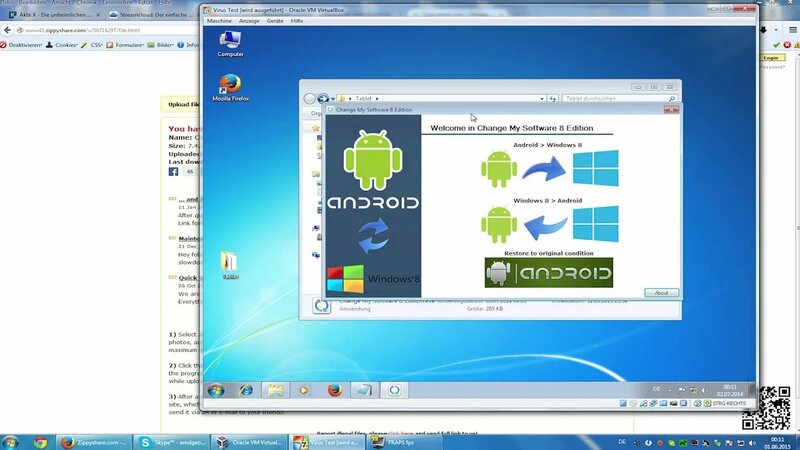Close the Change My Software 8 Edition dialog
The image size is (800, 450).
[x=671, y=110]
